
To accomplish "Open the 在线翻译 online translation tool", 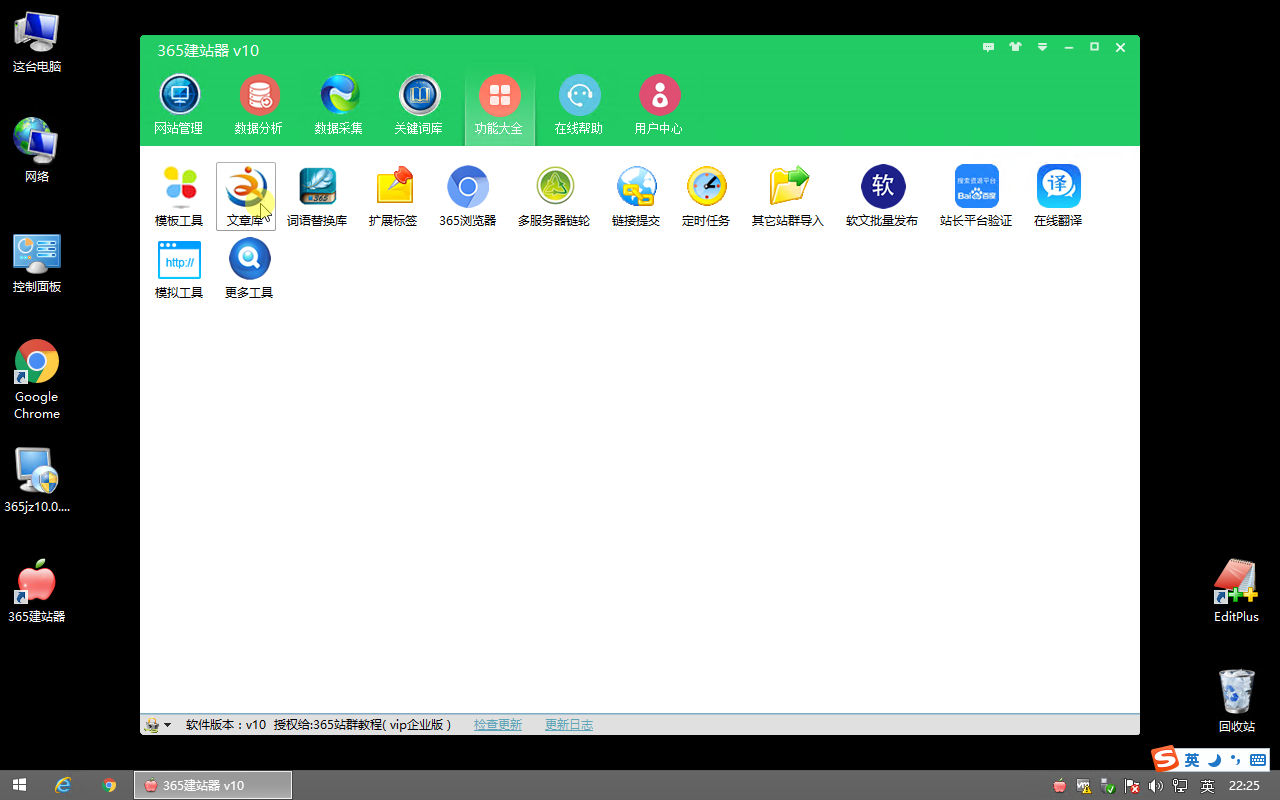I will pyautogui.click(x=1058, y=196).
